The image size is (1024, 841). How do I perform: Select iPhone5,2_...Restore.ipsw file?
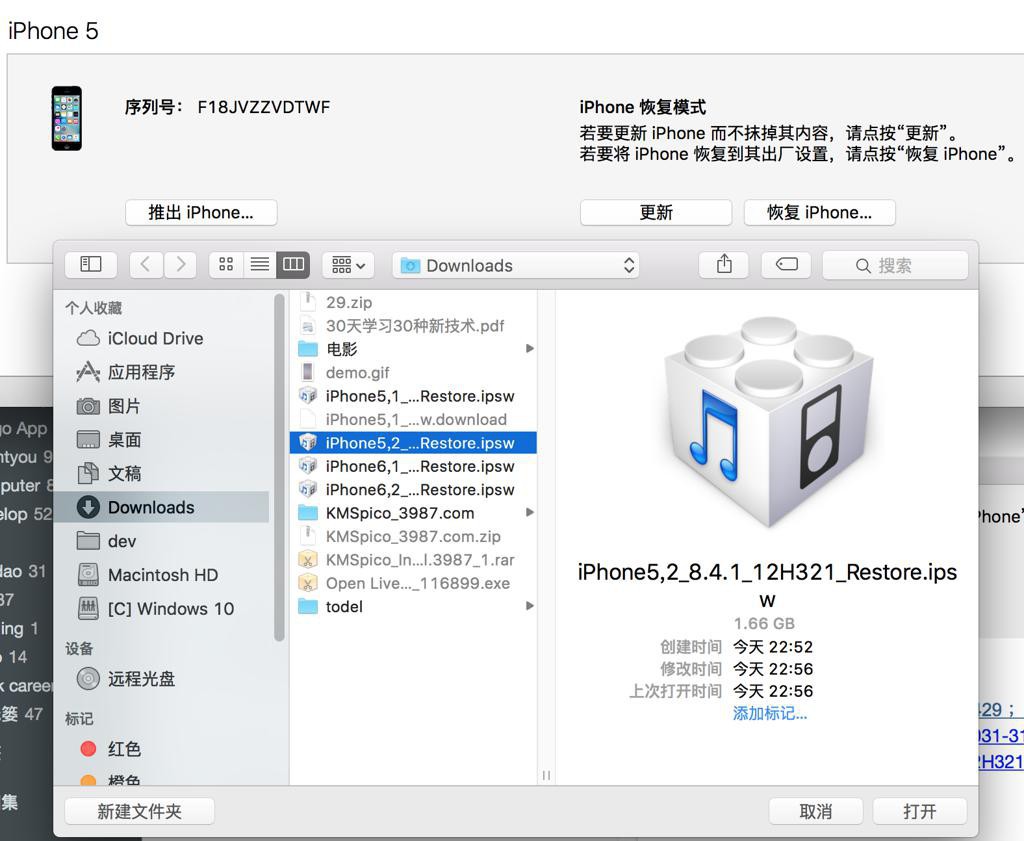[413, 443]
